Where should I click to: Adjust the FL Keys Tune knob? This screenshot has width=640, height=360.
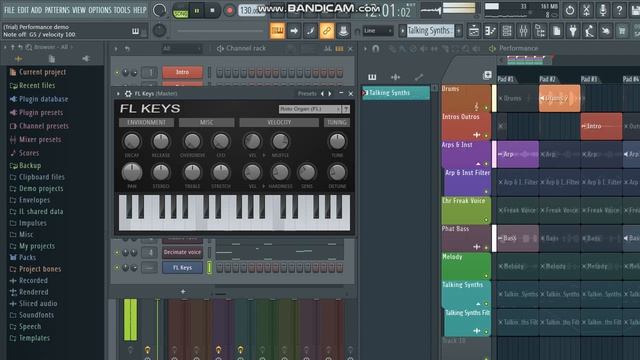337,142
